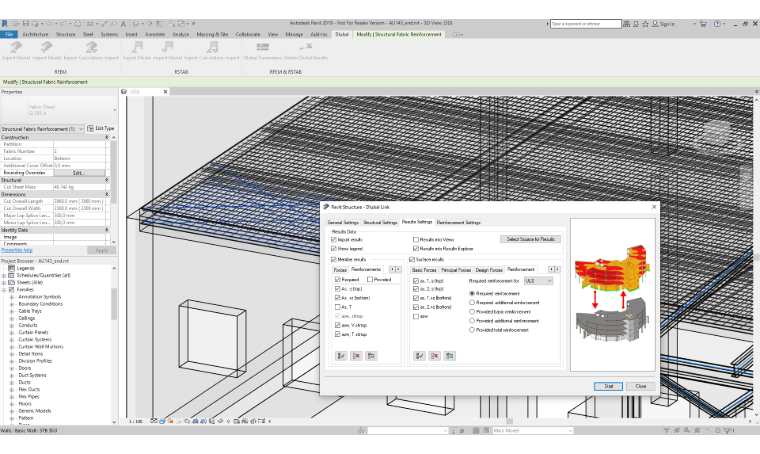Enable Results into Views checkbox
The width and height of the screenshot is (760, 454).
415,239
